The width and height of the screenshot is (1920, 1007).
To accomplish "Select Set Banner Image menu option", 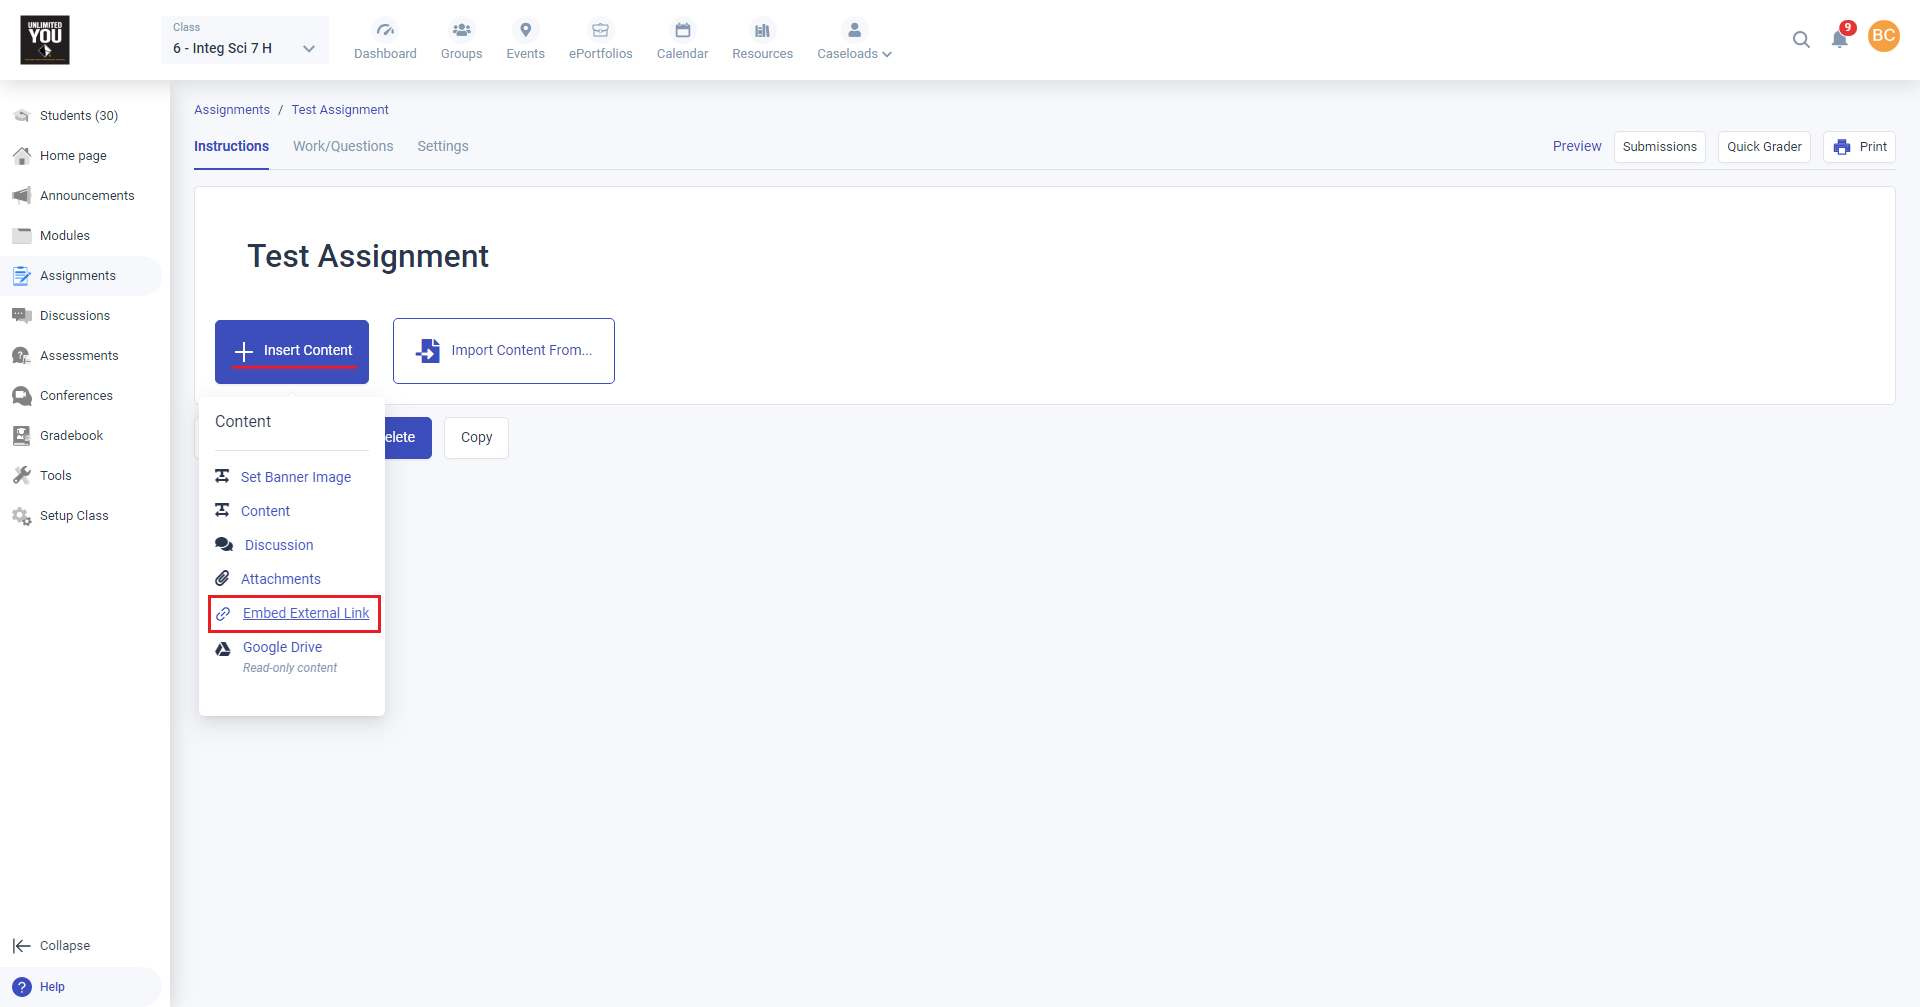I will 296,477.
